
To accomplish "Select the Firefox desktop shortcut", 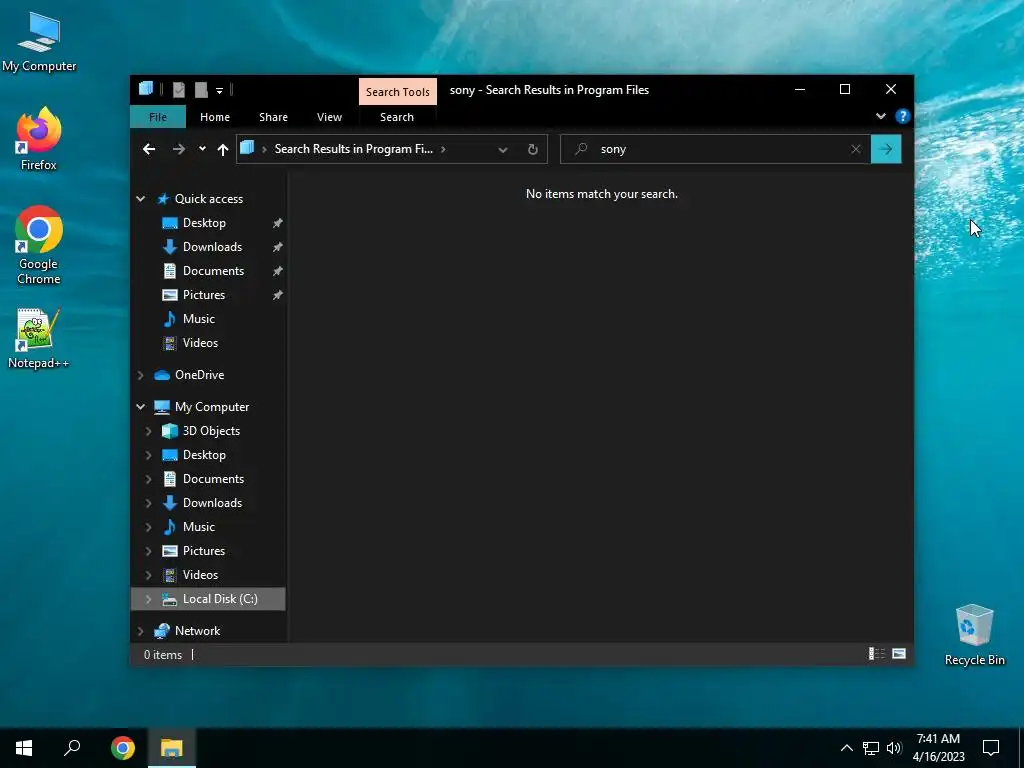I will pos(39,139).
